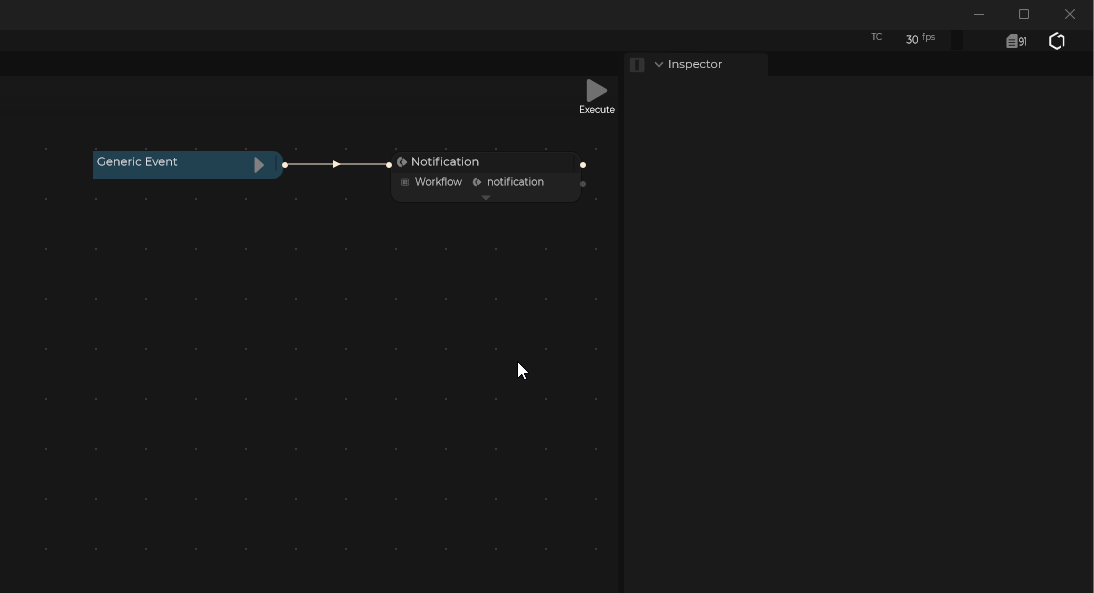Select the Inspector tab
Viewport: 1094px width, 593px height.
(695, 65)
